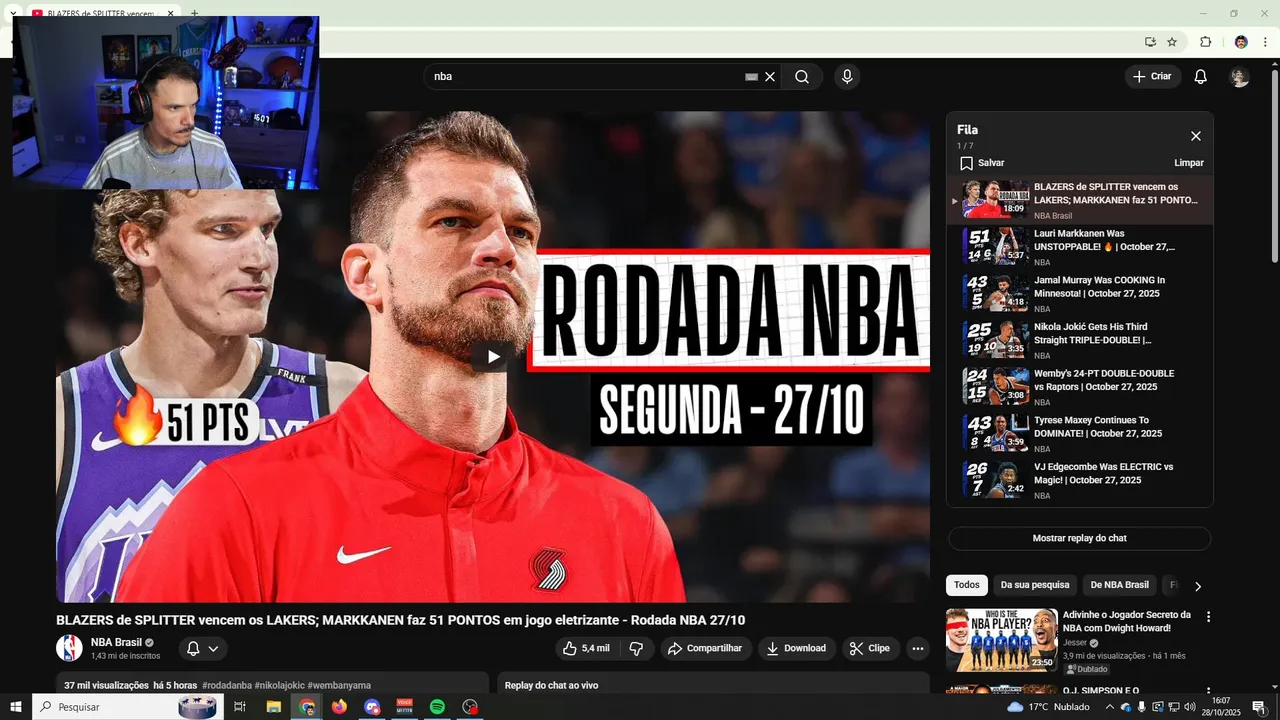Open the weather widget 17°C Nublado
This screenshot has width=1280, height=720.
click(x=1049, y=707)
